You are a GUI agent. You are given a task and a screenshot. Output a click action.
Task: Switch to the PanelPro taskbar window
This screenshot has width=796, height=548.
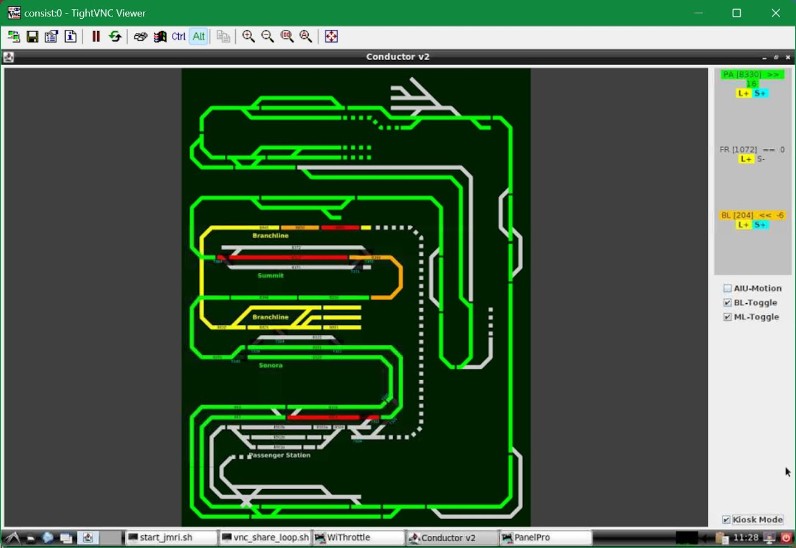(x=540, y=538)
